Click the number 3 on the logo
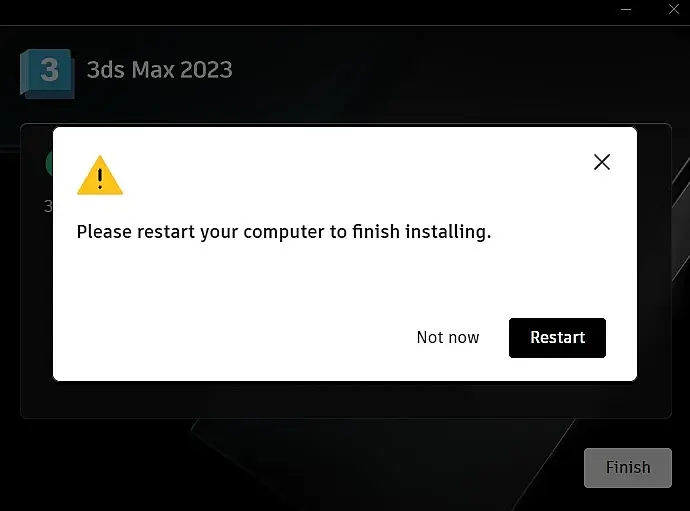The width and height of the screenshot is (690, 511). pos(49,70)
